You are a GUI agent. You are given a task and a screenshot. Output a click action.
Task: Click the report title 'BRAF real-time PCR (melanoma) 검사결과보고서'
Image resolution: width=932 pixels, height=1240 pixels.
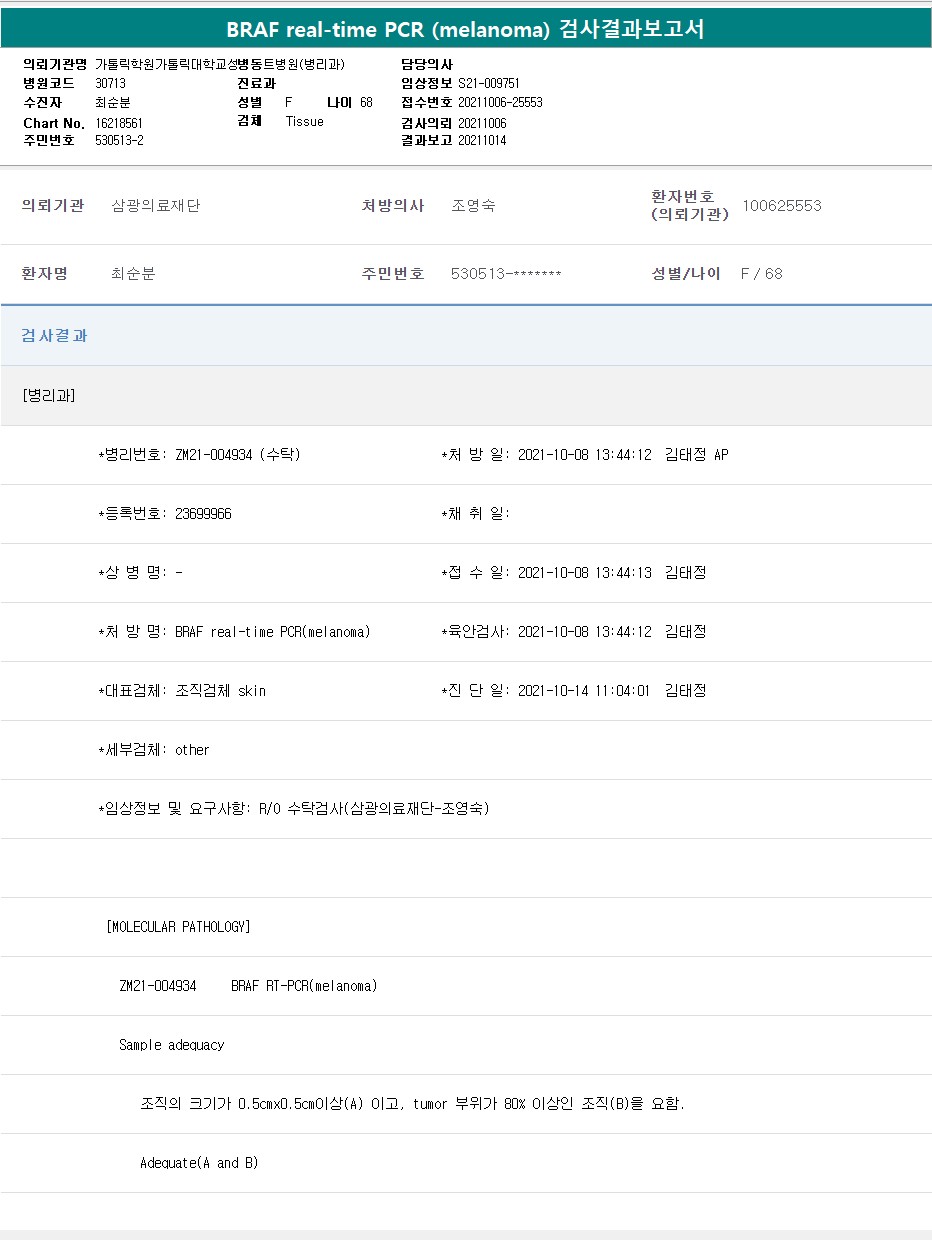(x=465, y=29)
